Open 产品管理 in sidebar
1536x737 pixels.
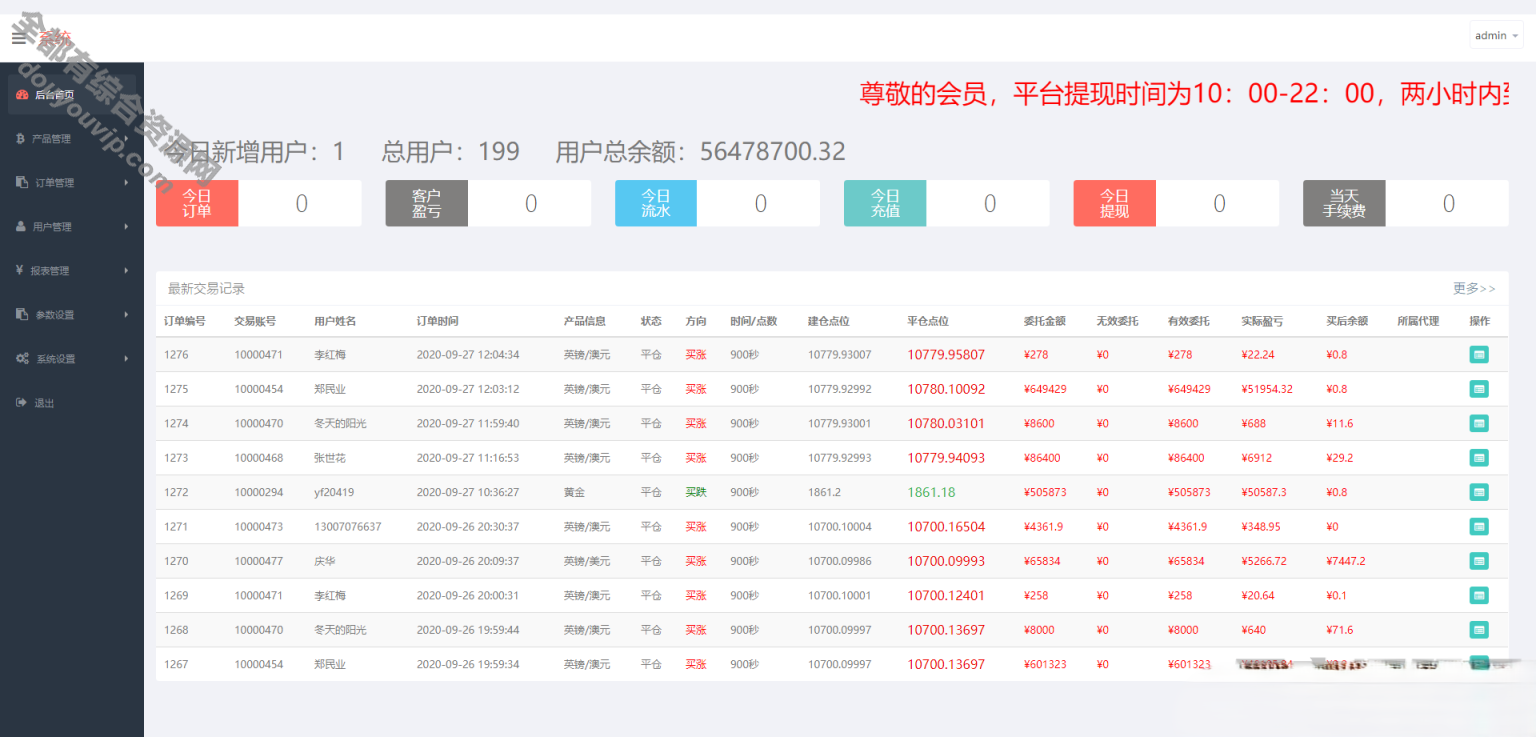[x=72, y=139]
